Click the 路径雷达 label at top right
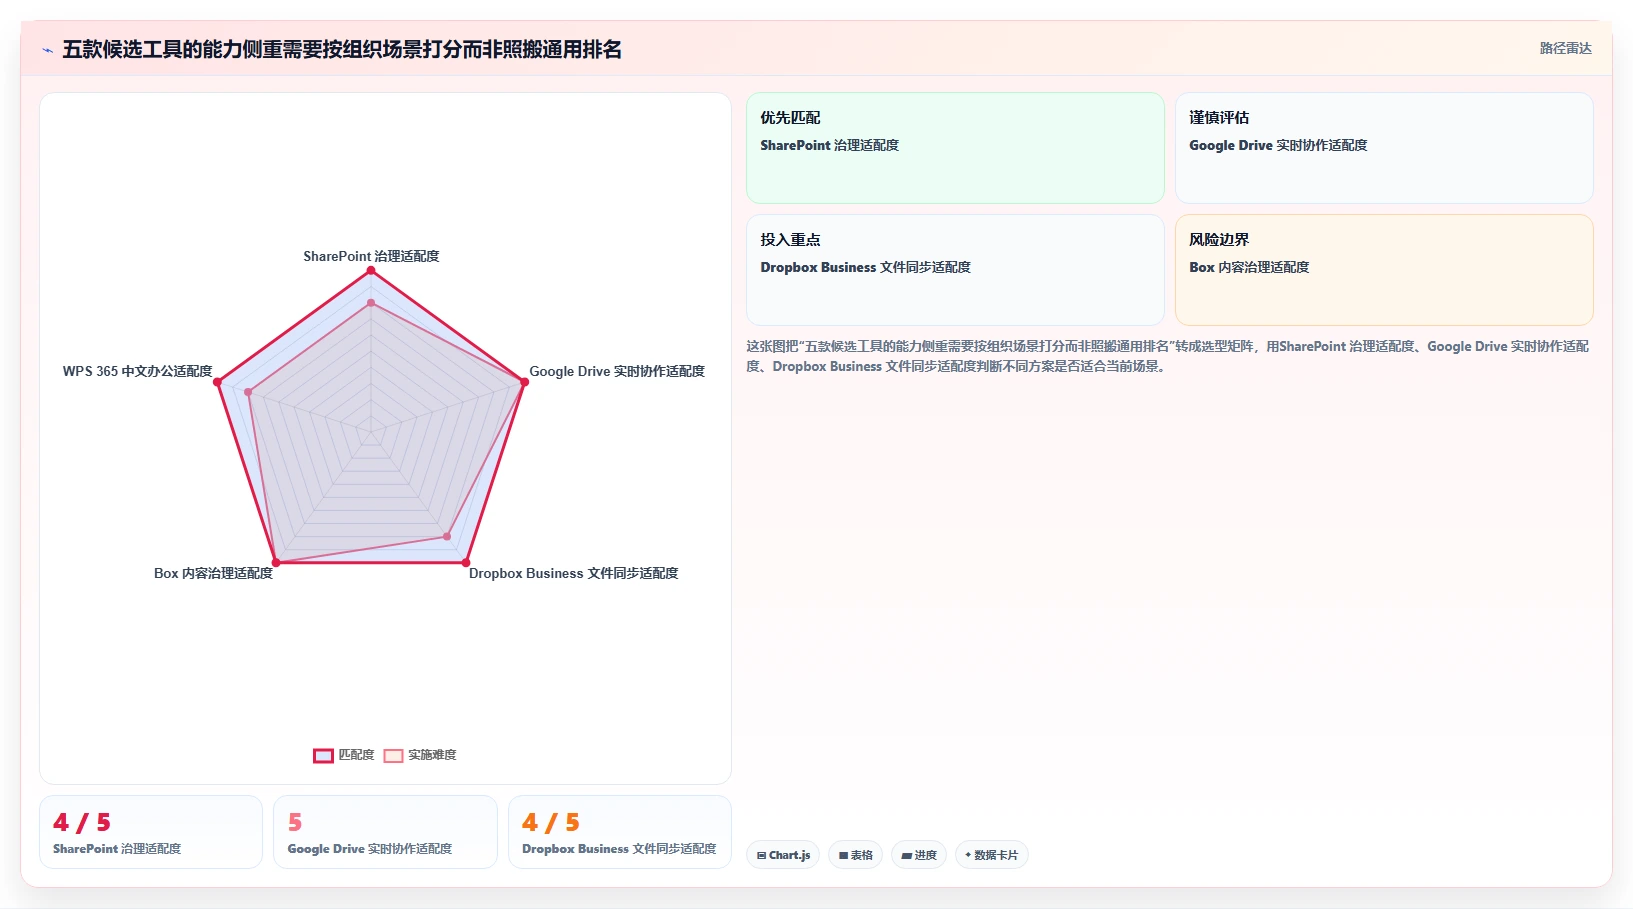This screenshot has width=1633, height=909. [1565, 48]
